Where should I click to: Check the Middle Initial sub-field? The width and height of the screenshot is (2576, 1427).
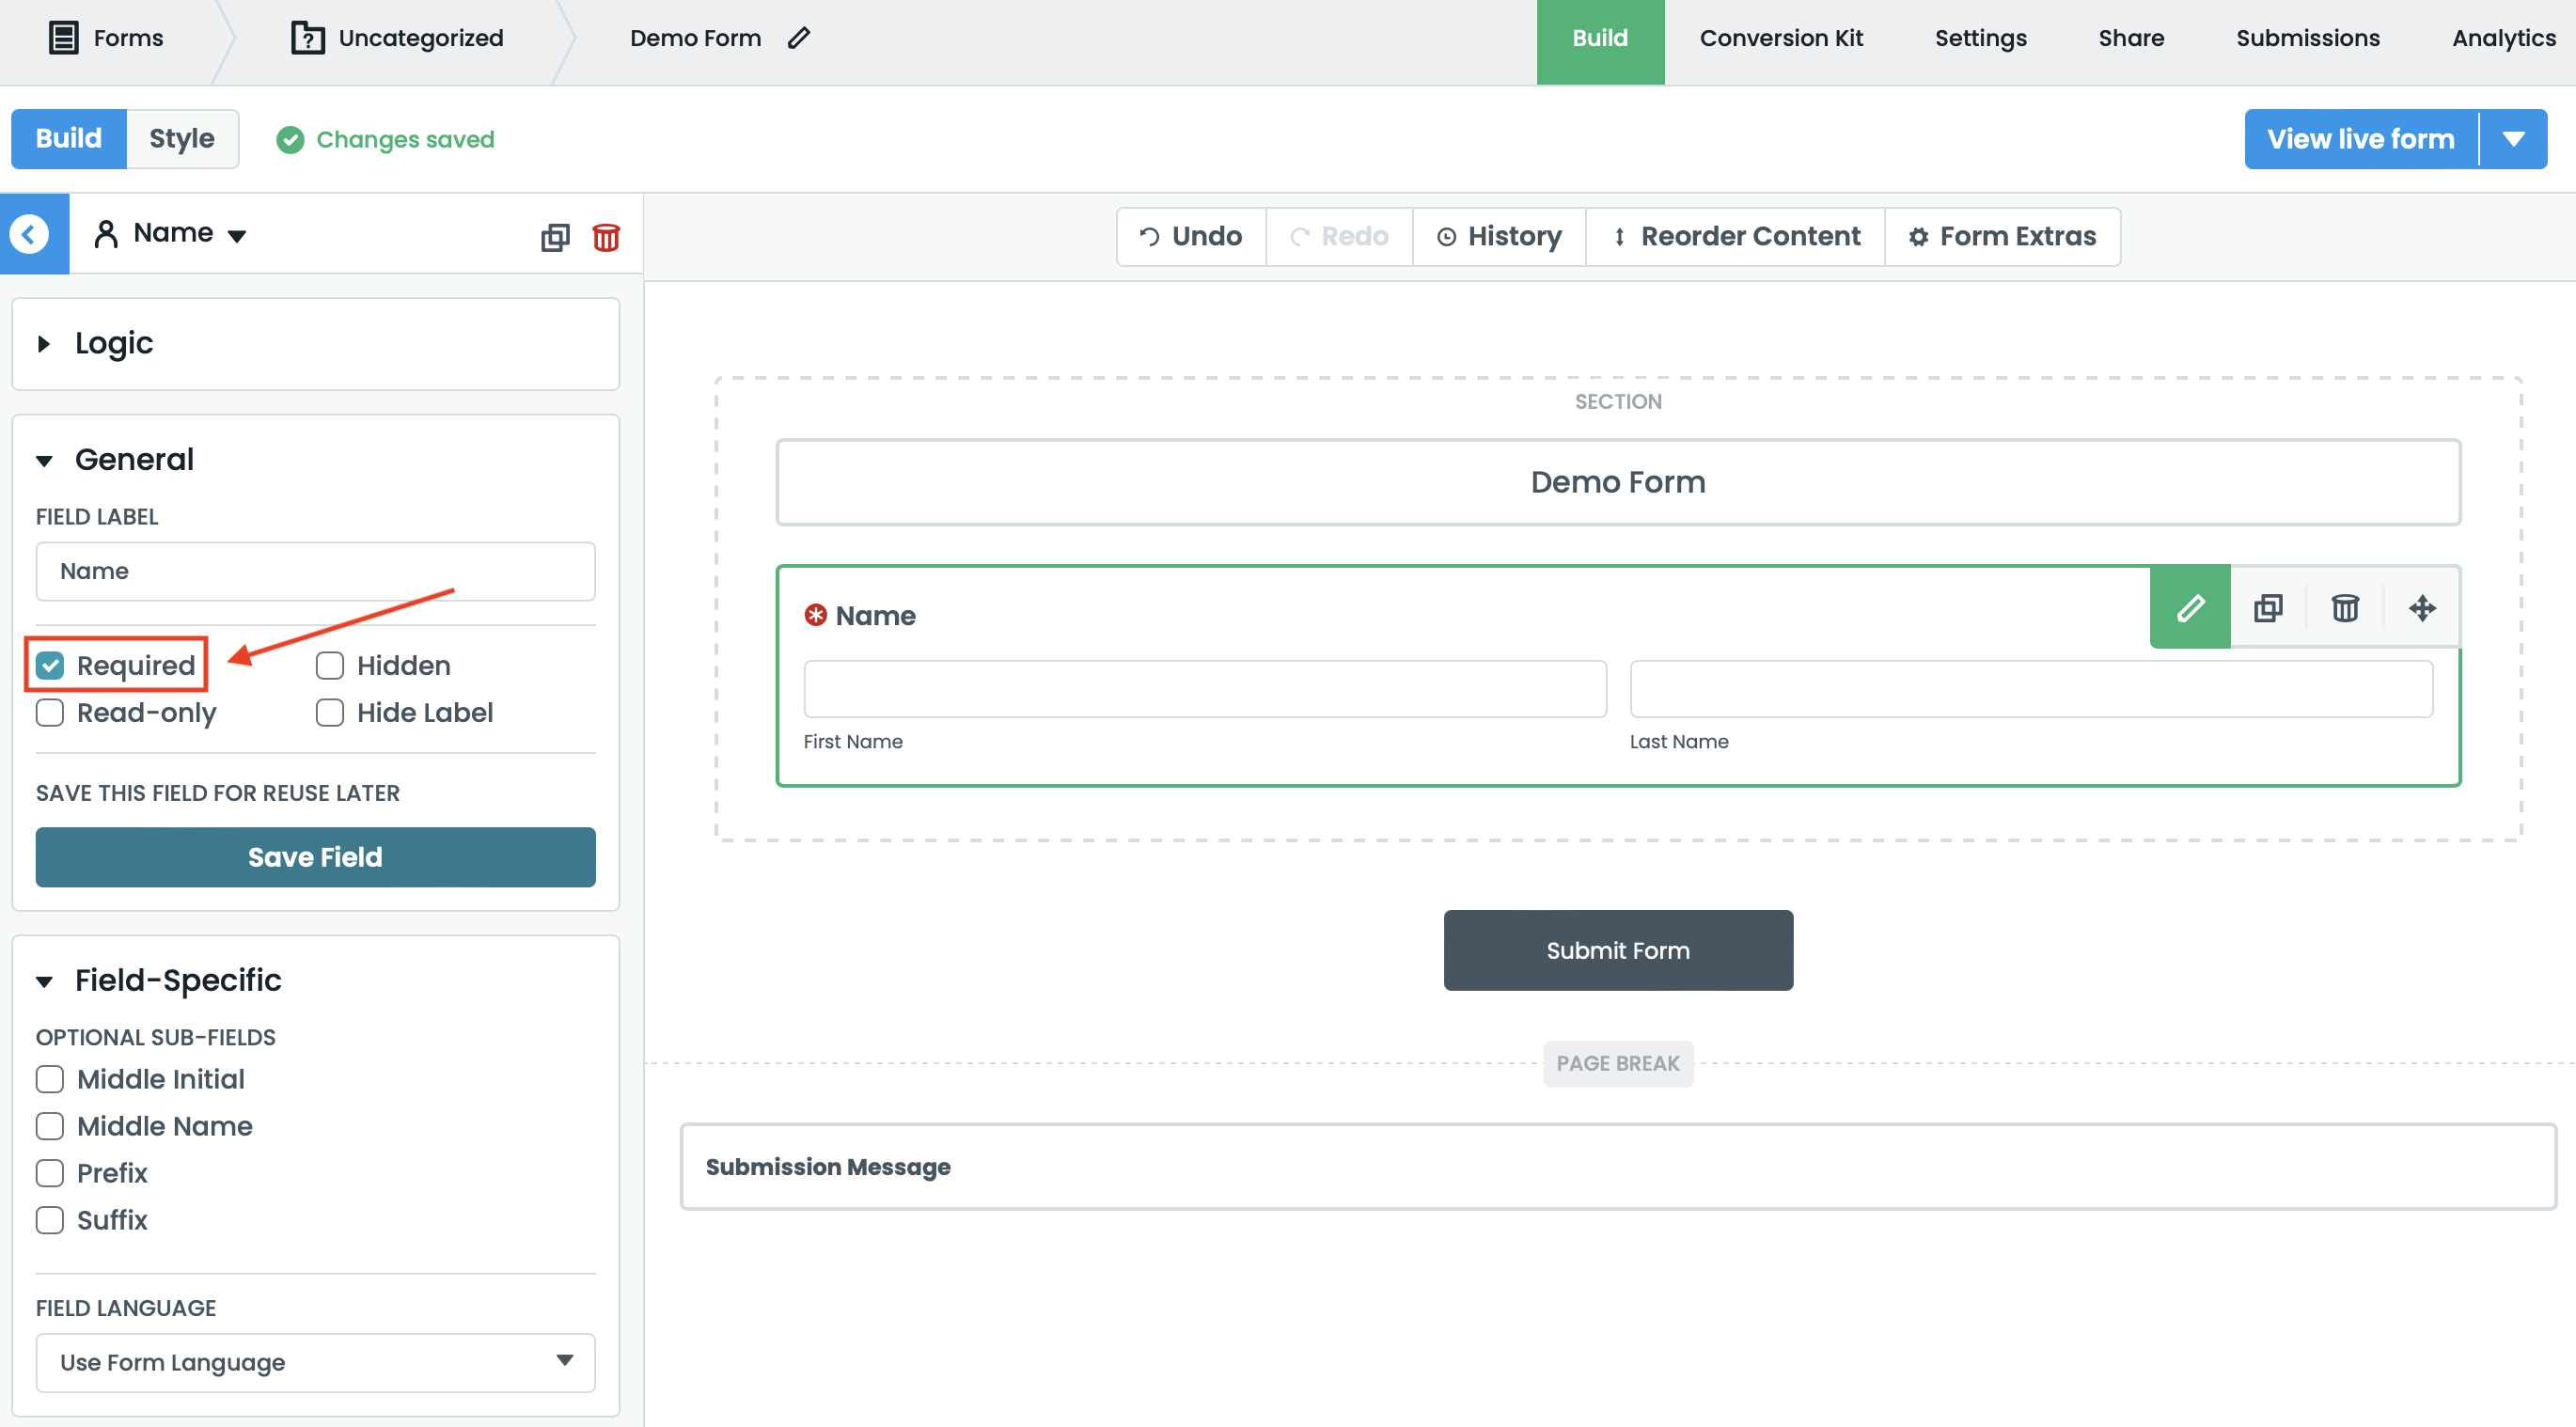pos(49,1079)
